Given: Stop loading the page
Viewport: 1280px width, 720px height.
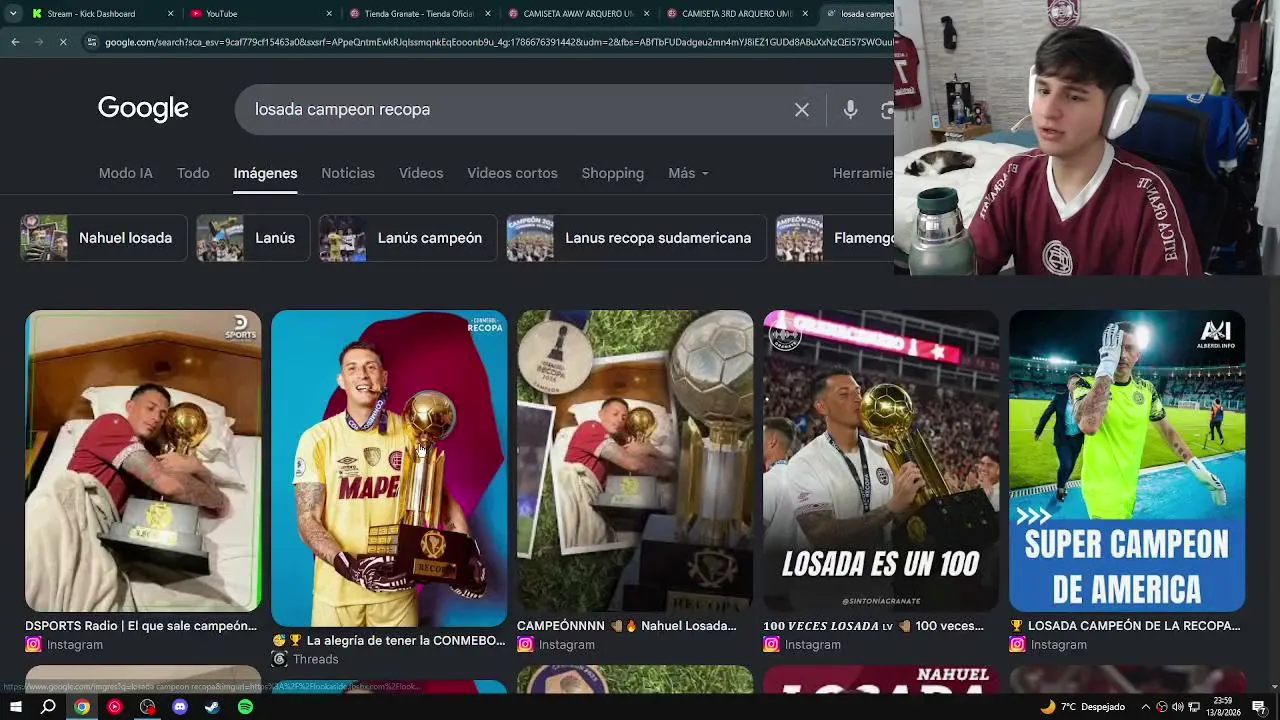Looking at the screenshot, I should tap(62, 42).
